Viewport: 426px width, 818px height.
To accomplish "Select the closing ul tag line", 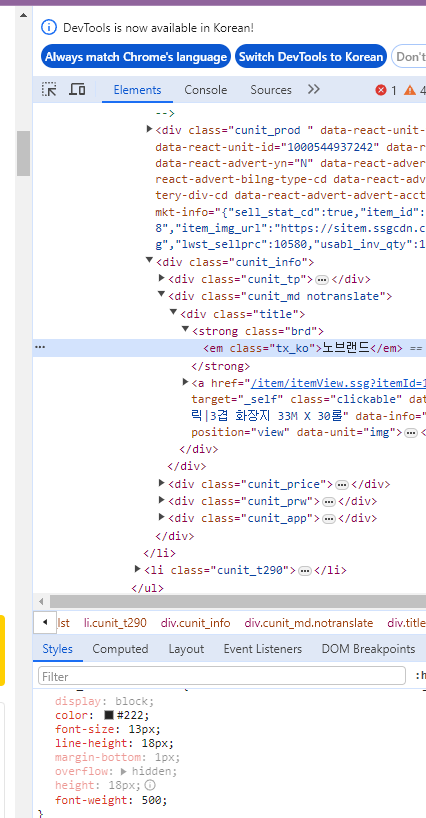I will (147, 588).
